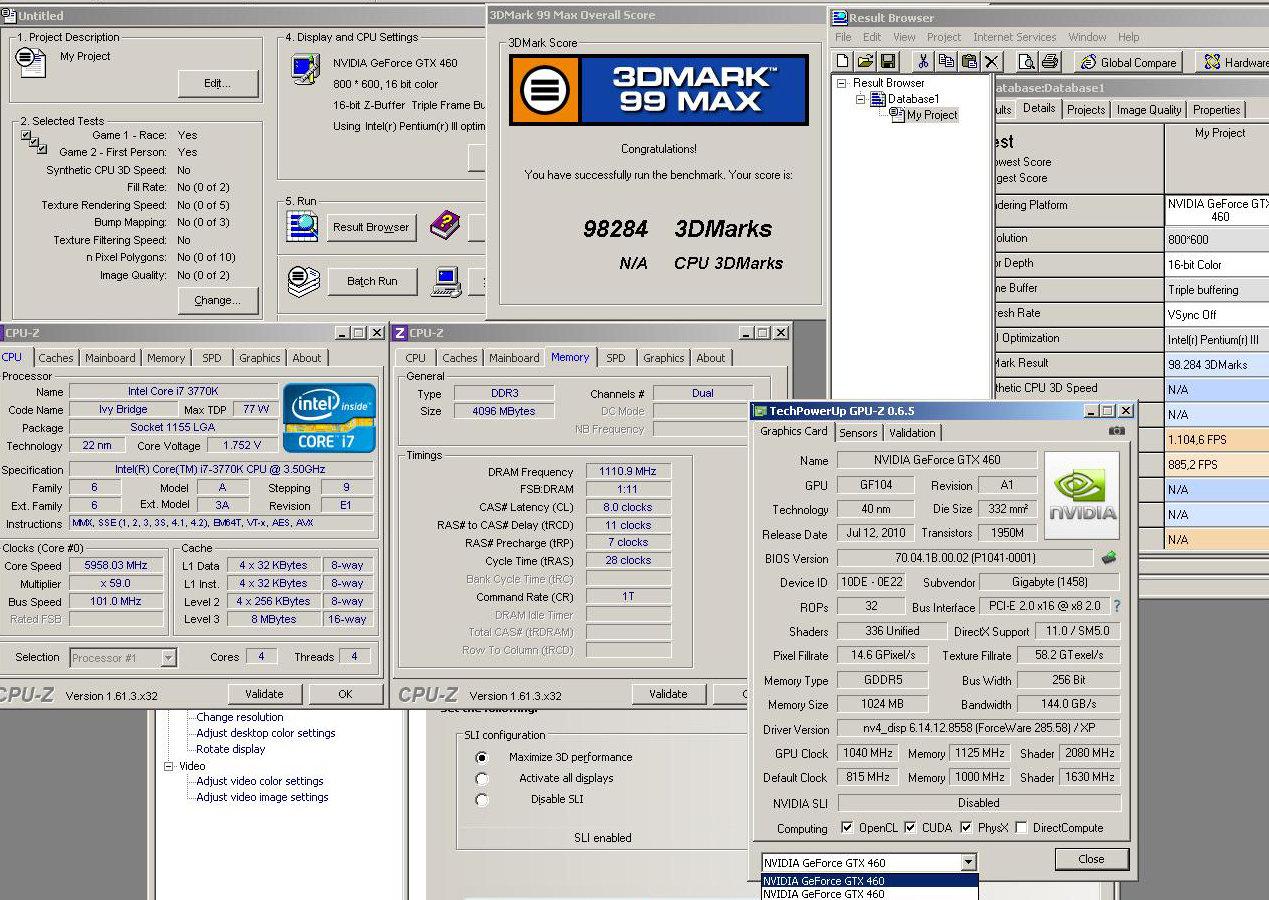
Task: Click the Save floppy icon in Result Browser
Action: click(888, 62)
